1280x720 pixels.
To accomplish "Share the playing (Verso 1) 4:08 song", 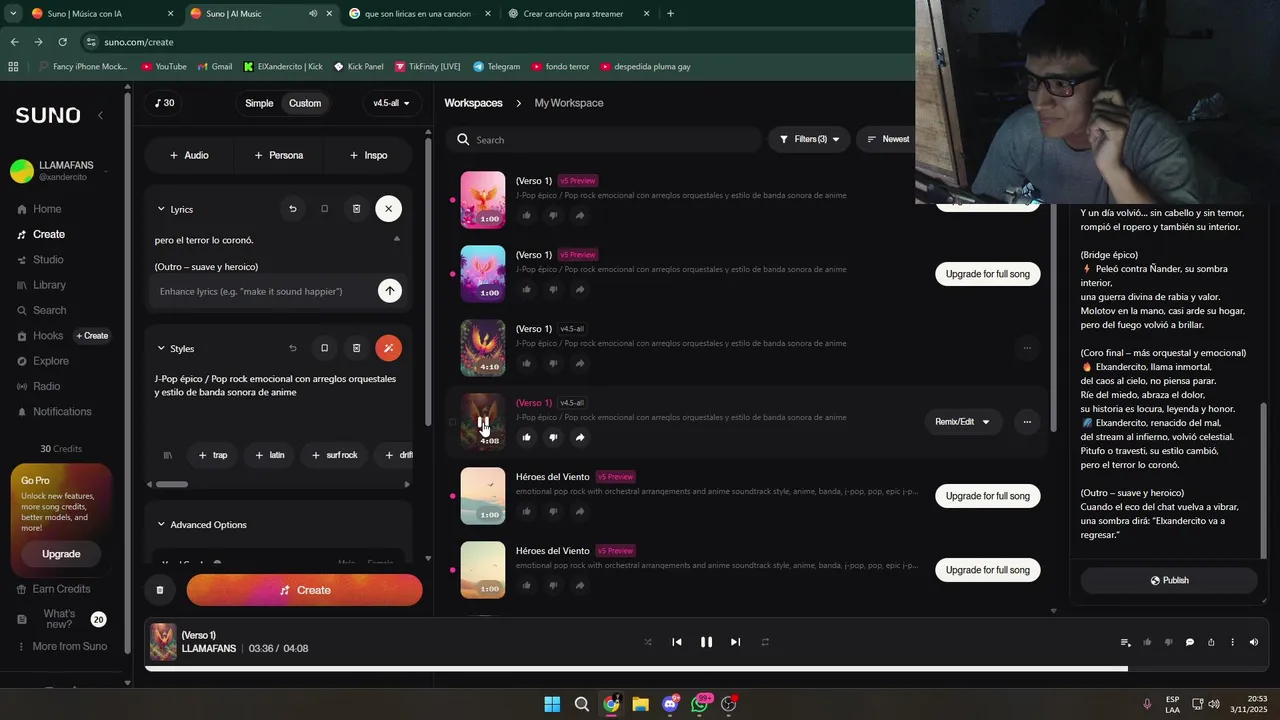I will (x=580, y=437).
